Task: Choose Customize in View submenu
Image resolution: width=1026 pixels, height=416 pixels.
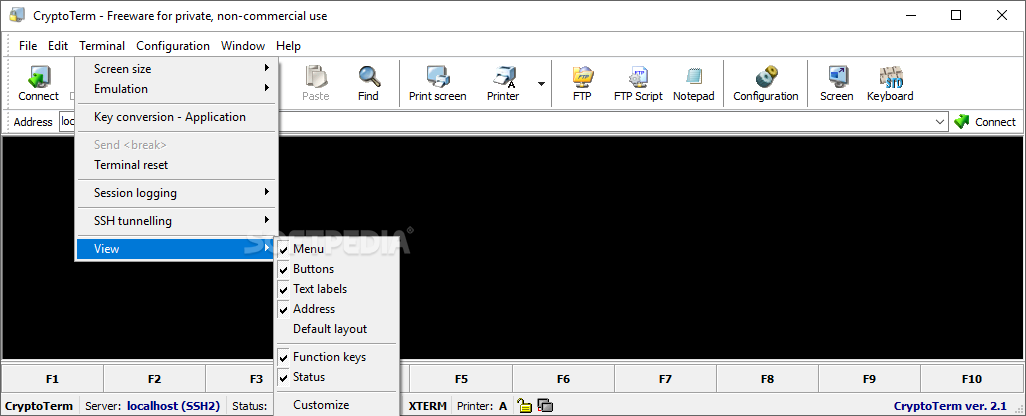Action: (336, 405)
